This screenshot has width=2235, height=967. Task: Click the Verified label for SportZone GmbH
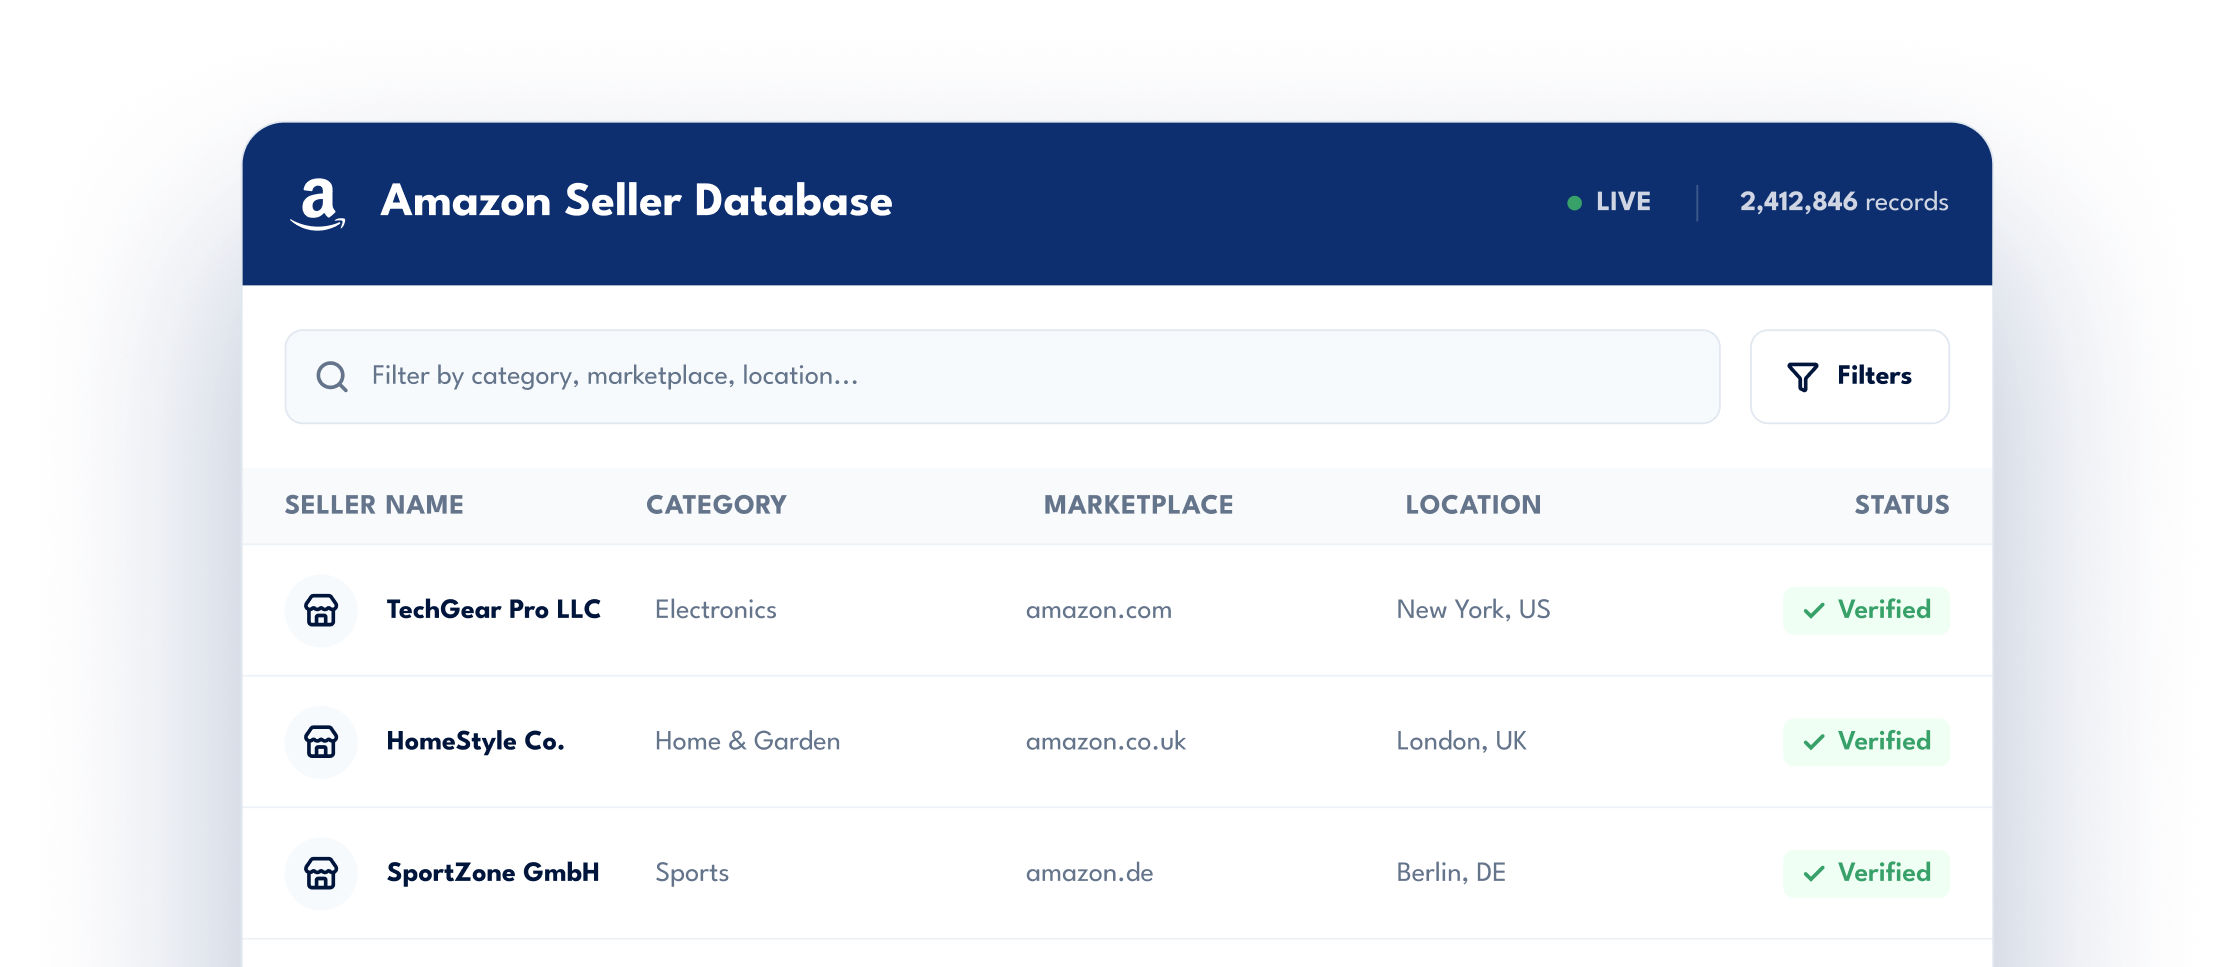pos(1884,873)
